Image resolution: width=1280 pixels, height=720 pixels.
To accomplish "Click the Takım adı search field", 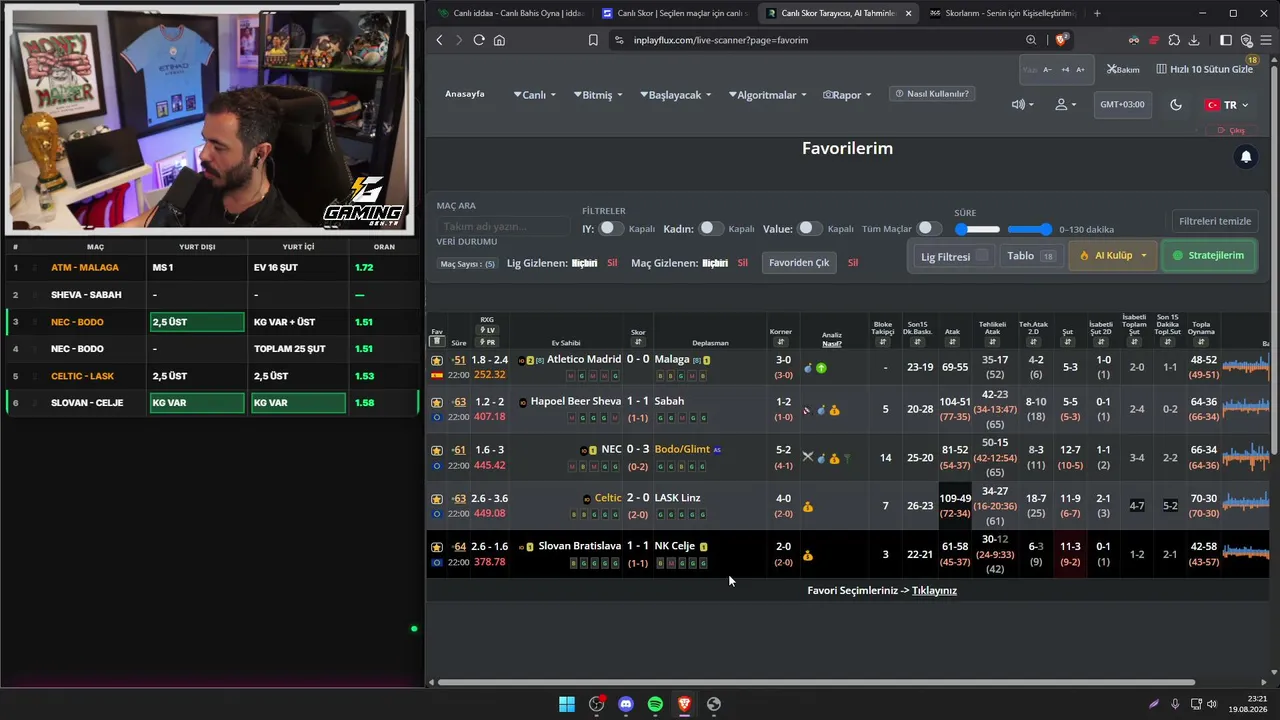I will click(504, 227).
